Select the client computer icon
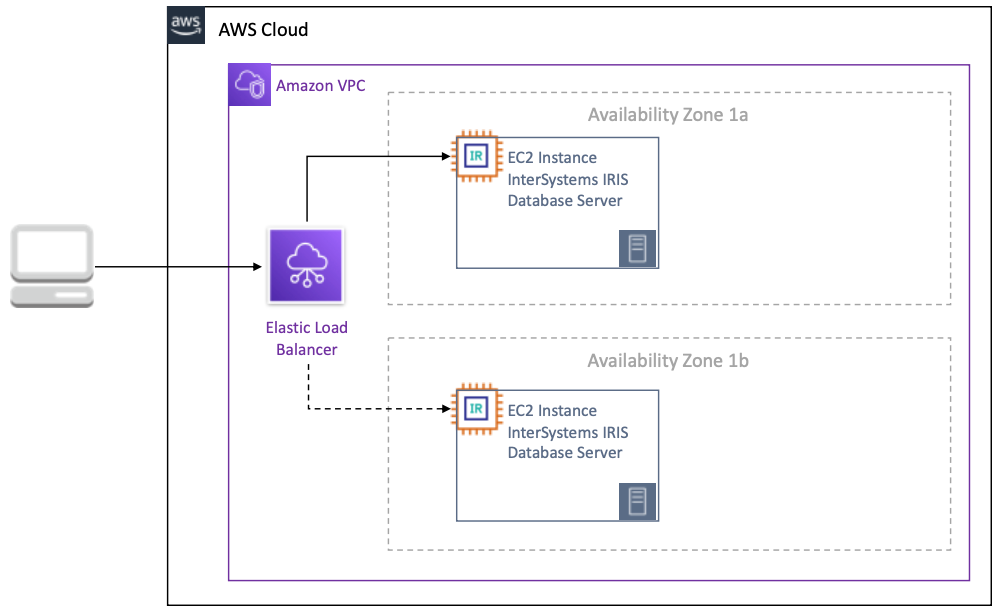Image resolution: width=998 pixels, height=614 pixels. (52, 266)
